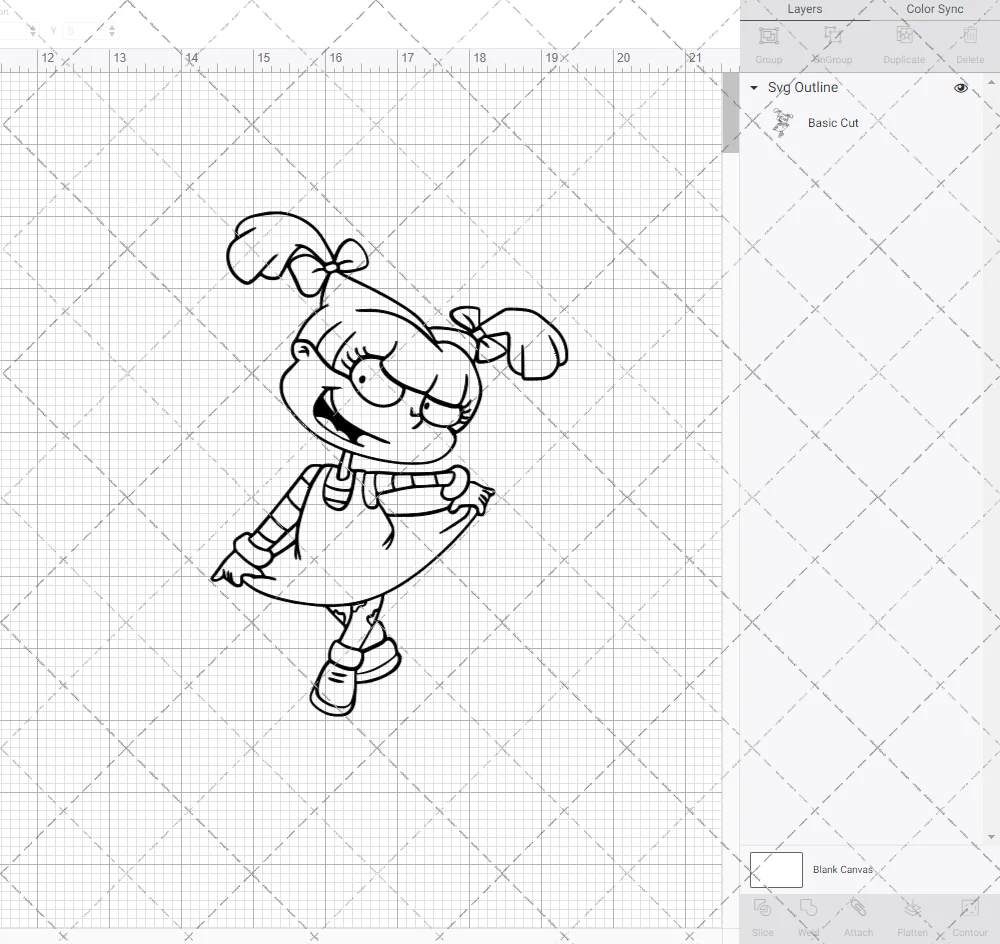The width and height of the screenshot is (1000, 944).
Task: Collapse the Svg Outline group
Action: (753, 88)
